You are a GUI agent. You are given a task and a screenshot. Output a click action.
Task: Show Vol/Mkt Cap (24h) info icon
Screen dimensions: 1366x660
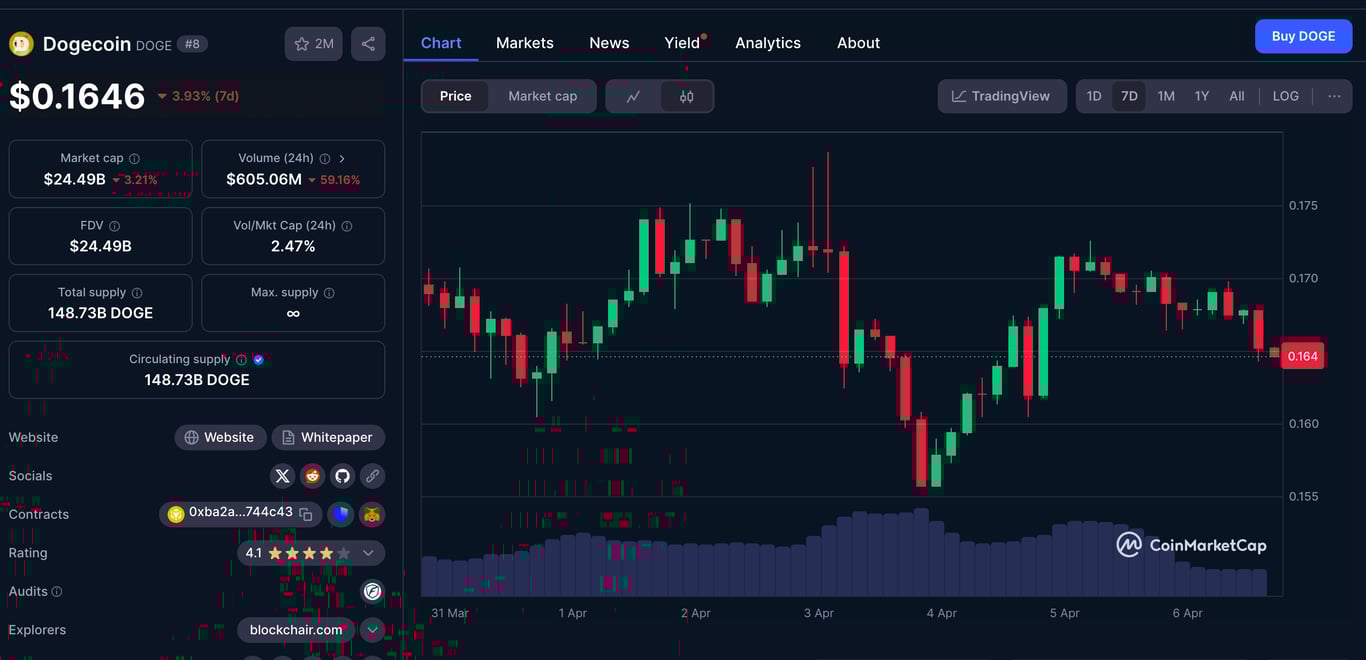pos(347,226)
